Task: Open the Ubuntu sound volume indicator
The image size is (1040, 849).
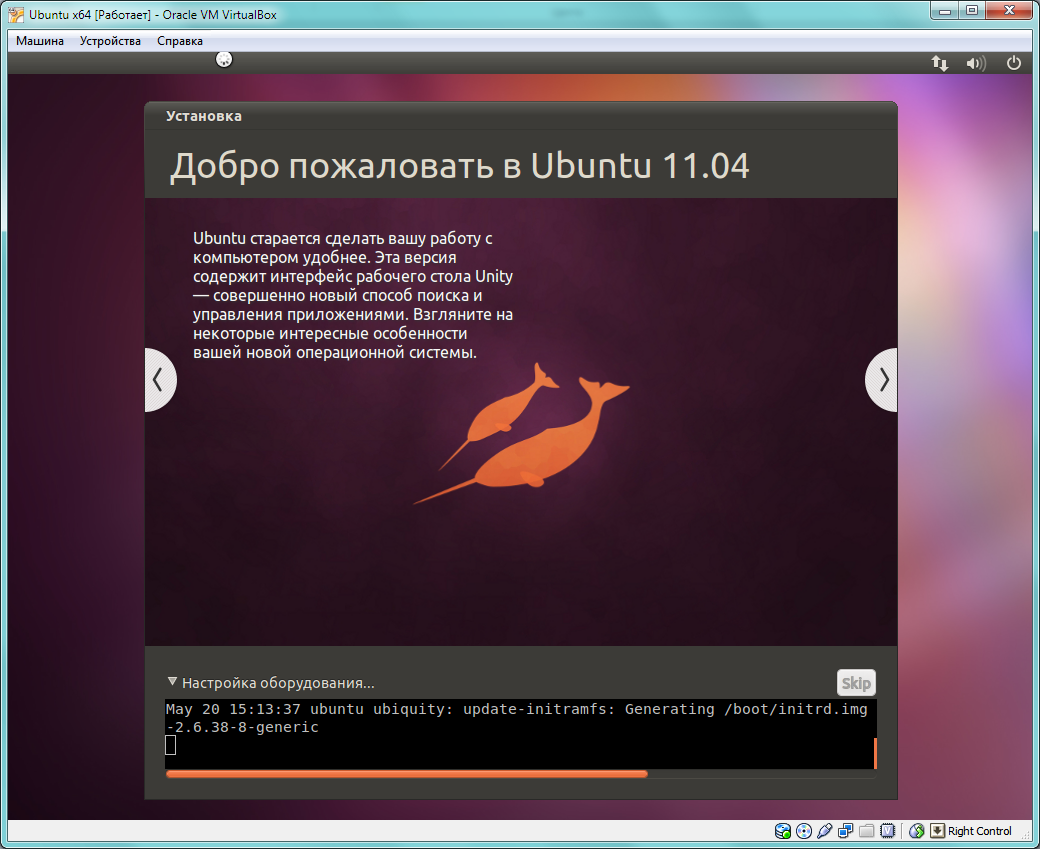Action: tap(975, 63)
